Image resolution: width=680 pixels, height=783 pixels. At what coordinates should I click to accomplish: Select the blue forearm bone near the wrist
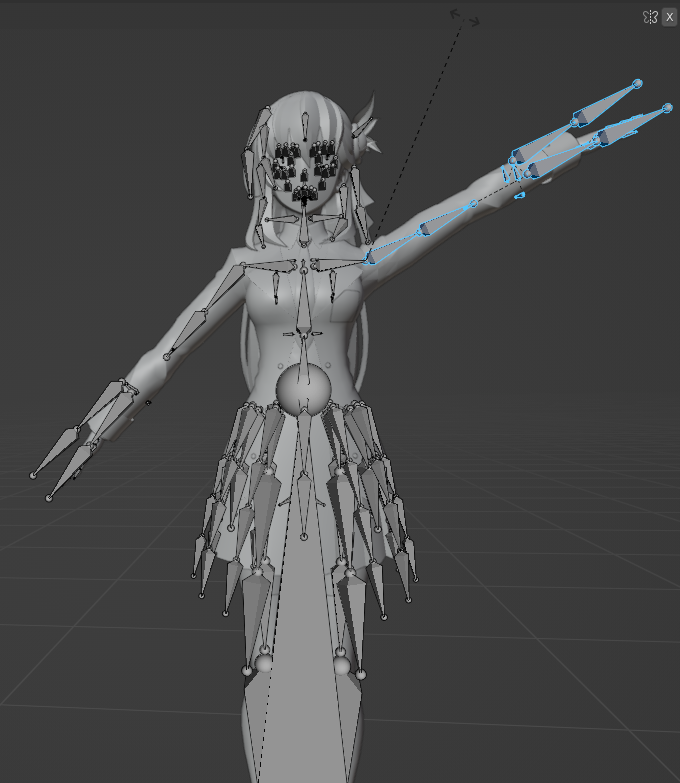(x=468, y=207)
